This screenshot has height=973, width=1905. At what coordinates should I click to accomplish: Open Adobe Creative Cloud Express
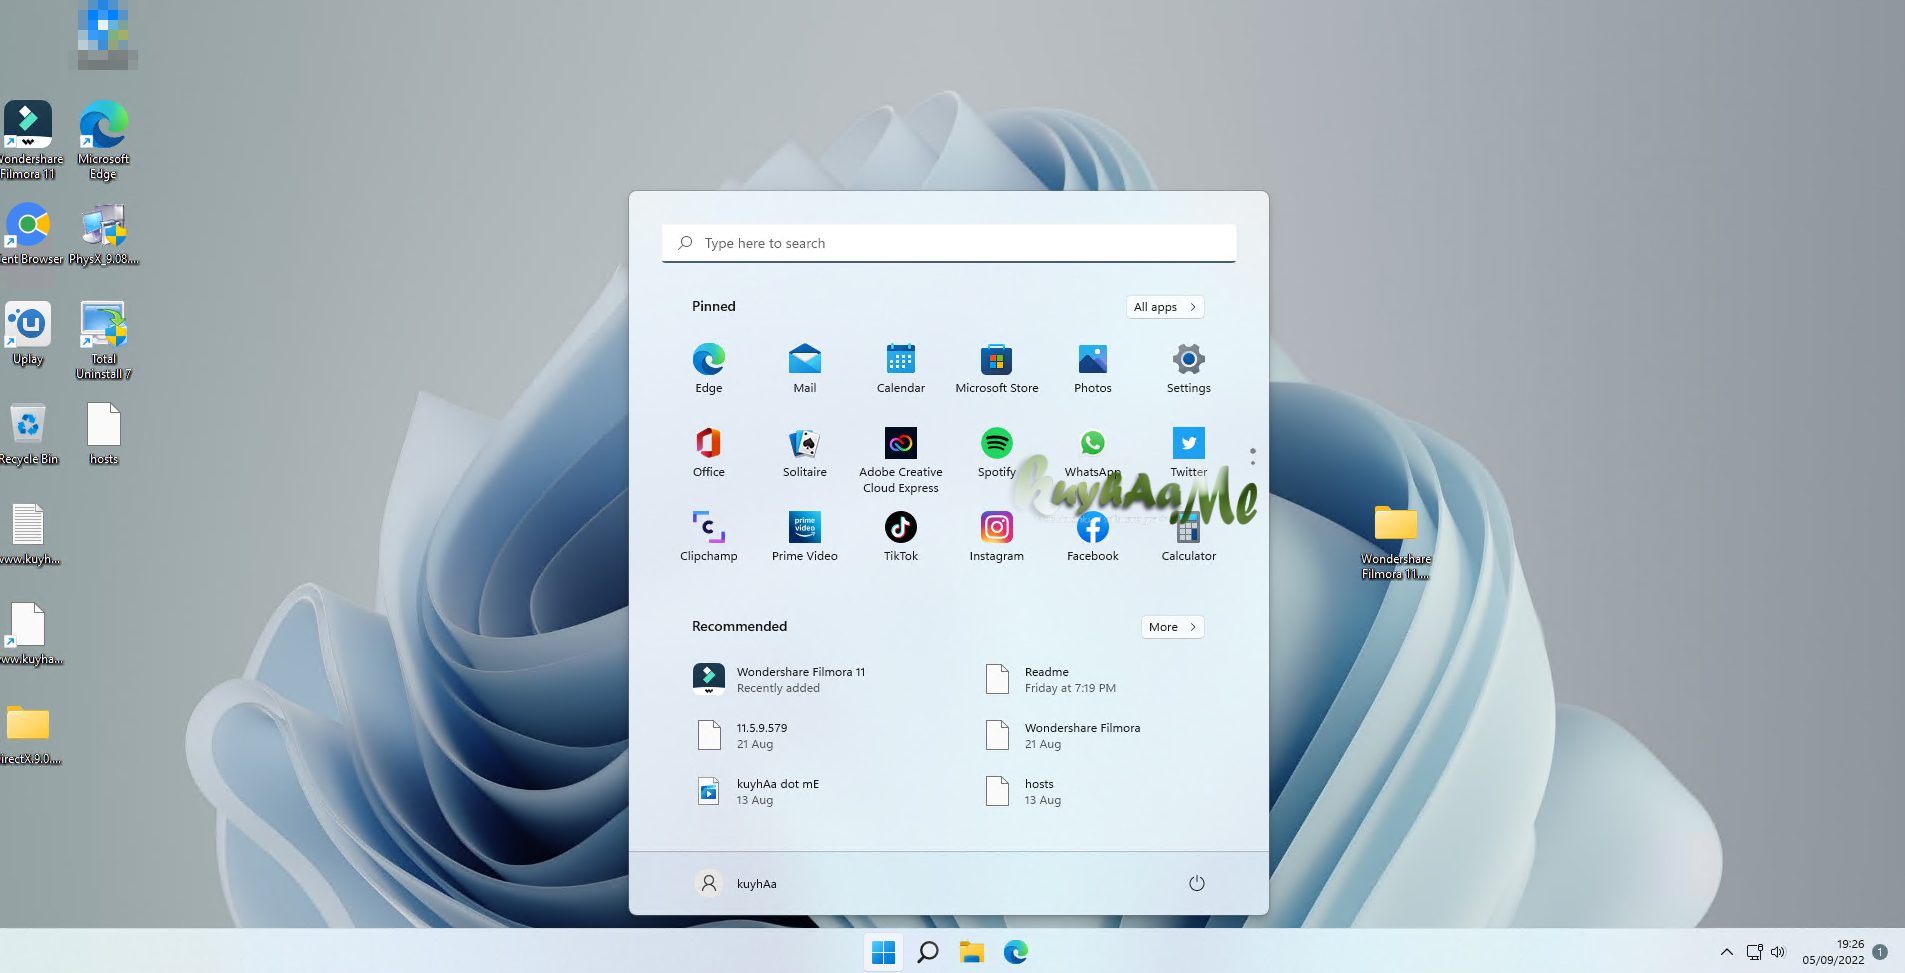pyautogui.click(x=900, y=460)
